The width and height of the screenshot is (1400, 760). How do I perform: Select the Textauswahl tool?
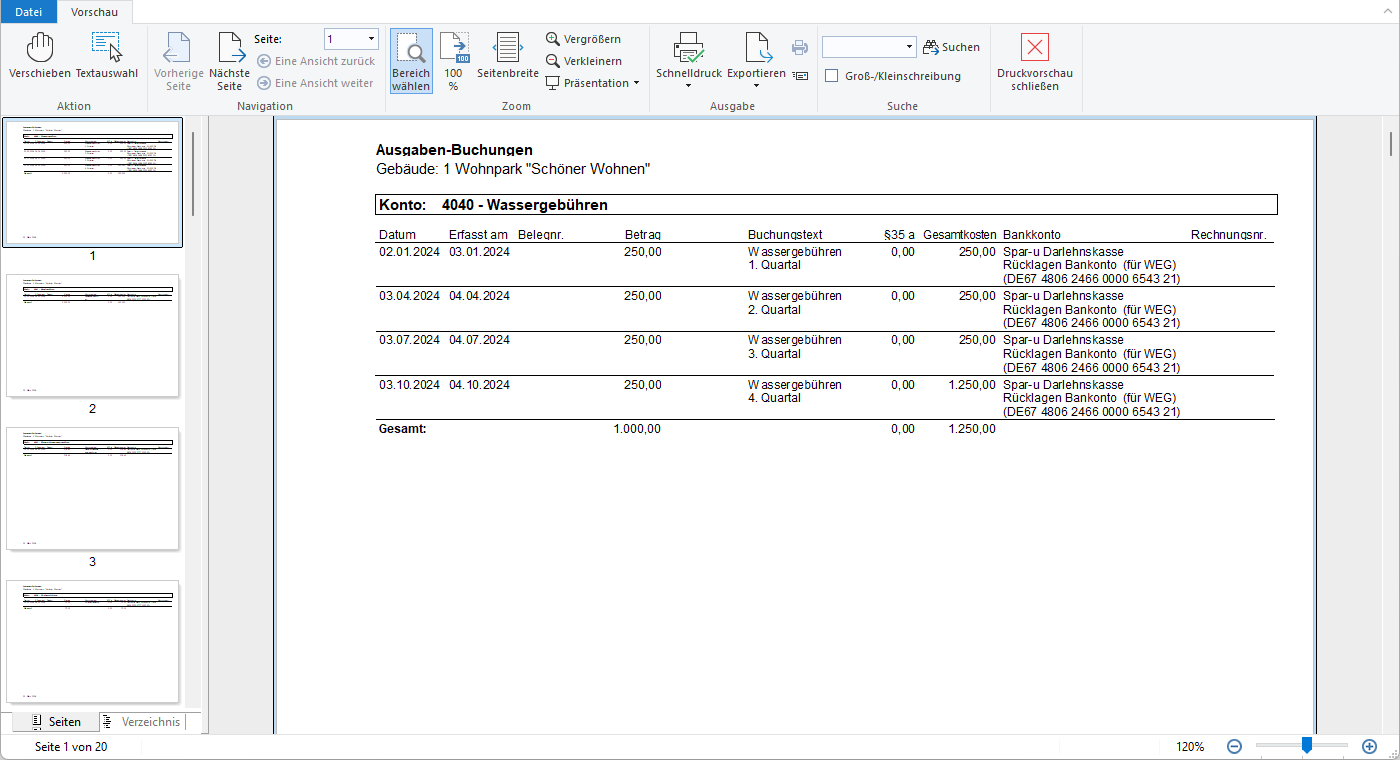point(107,56)
